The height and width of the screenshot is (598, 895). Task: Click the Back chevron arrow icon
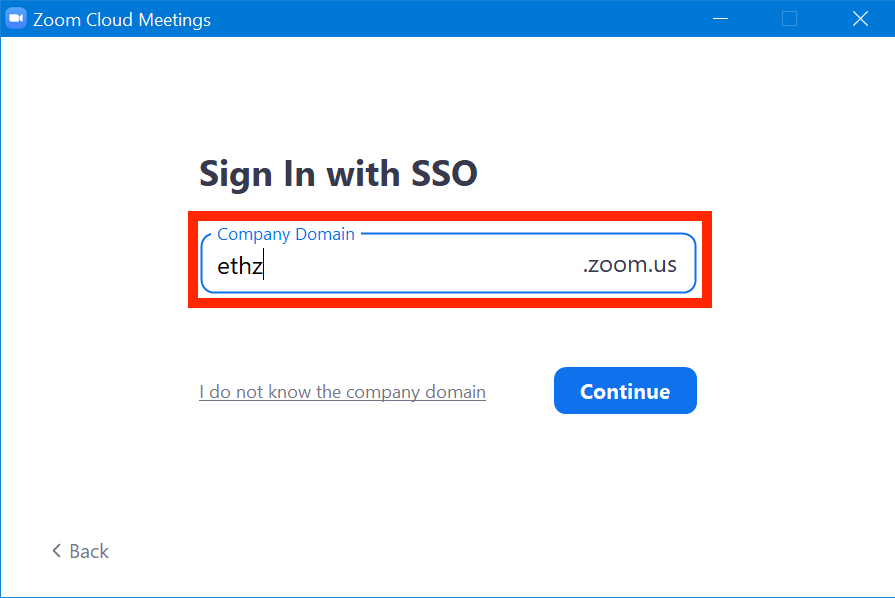(56, 551)
